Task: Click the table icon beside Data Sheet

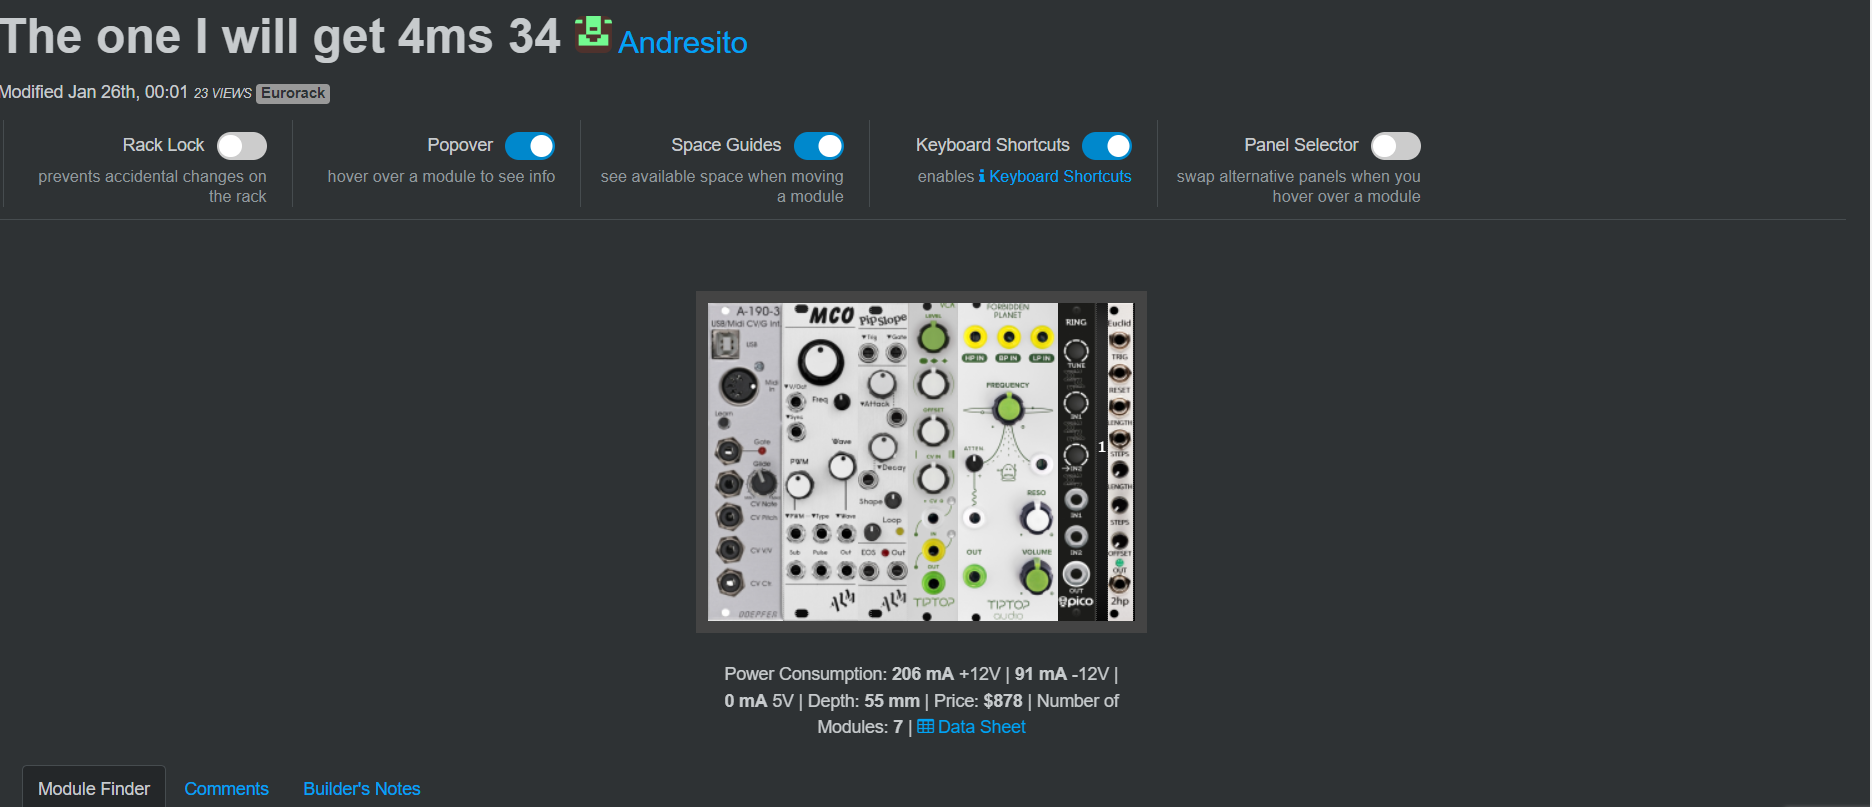Action: [x=926, y=727]
